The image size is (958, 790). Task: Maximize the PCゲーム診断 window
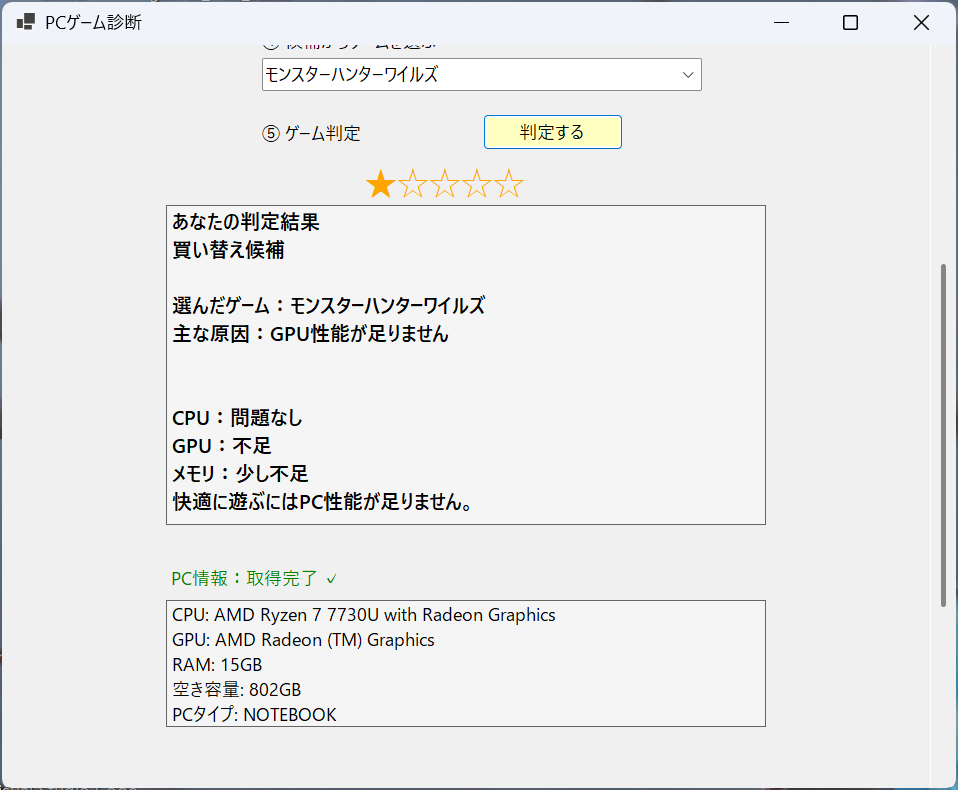coord(850,23)
